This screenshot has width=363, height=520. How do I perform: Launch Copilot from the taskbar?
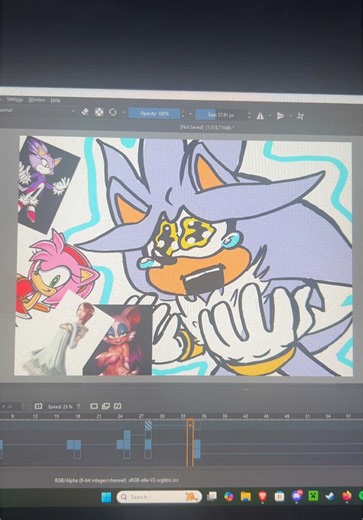pos(228,497)
